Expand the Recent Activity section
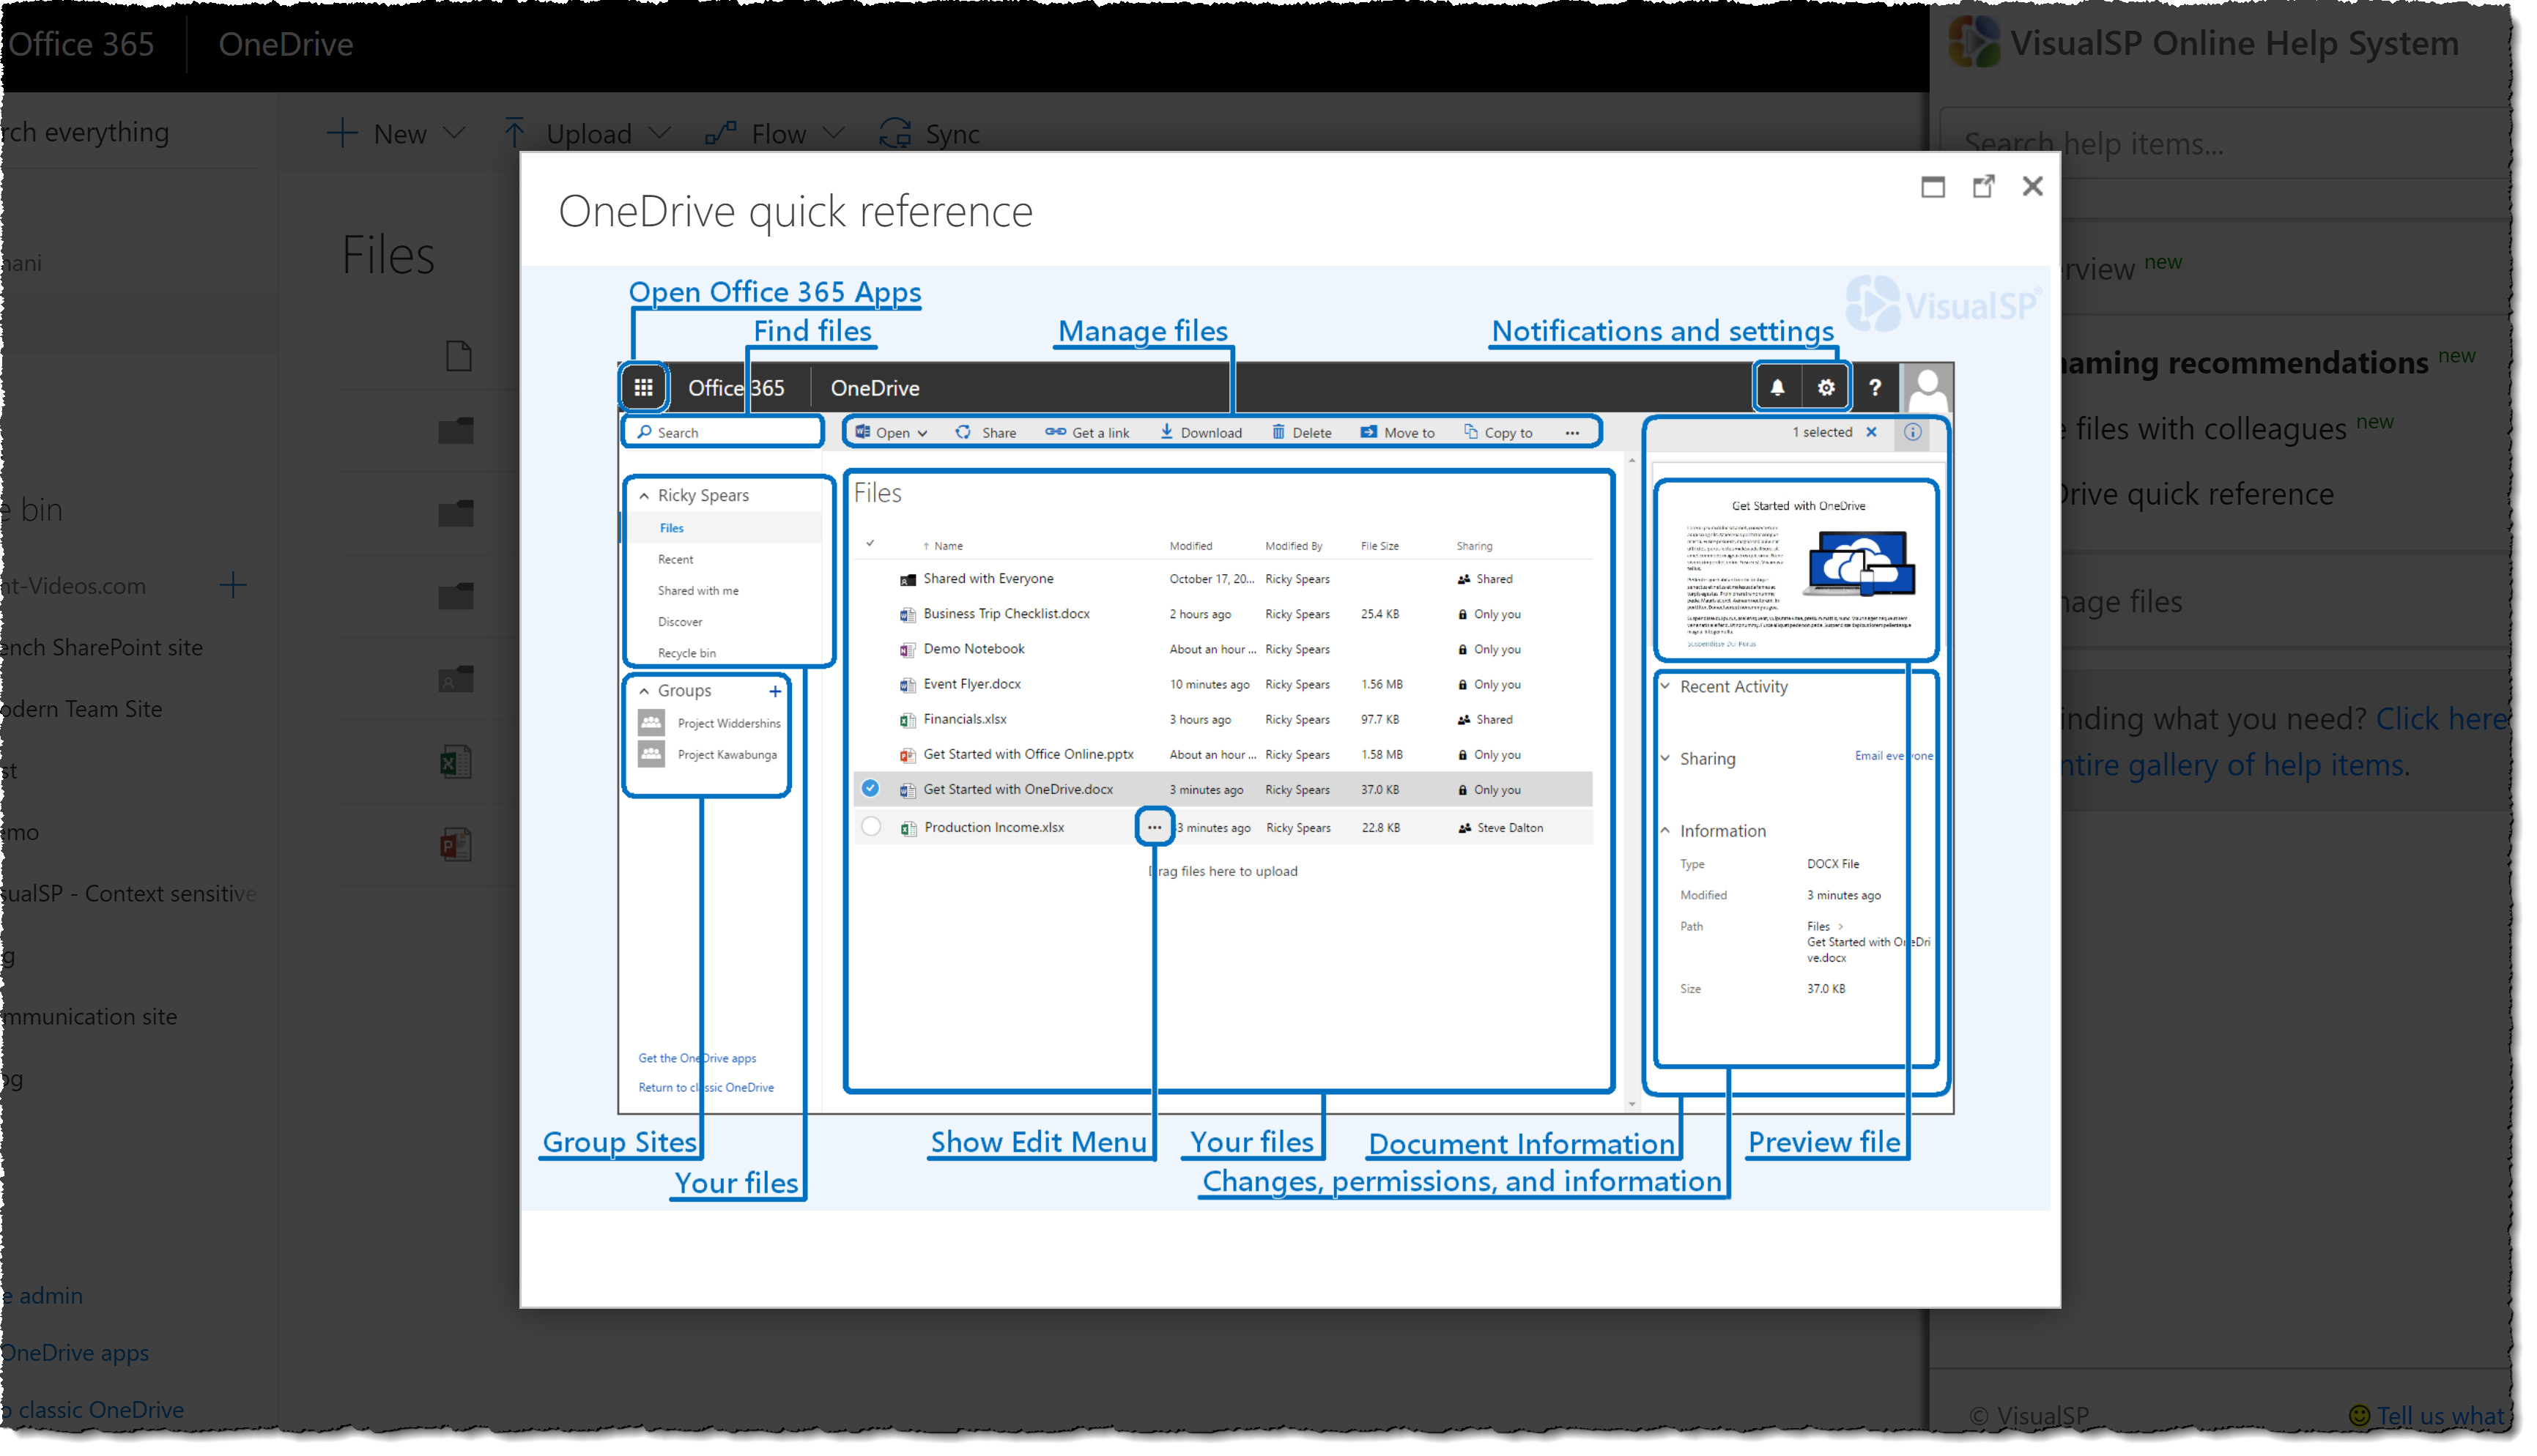 (1666, 687)
